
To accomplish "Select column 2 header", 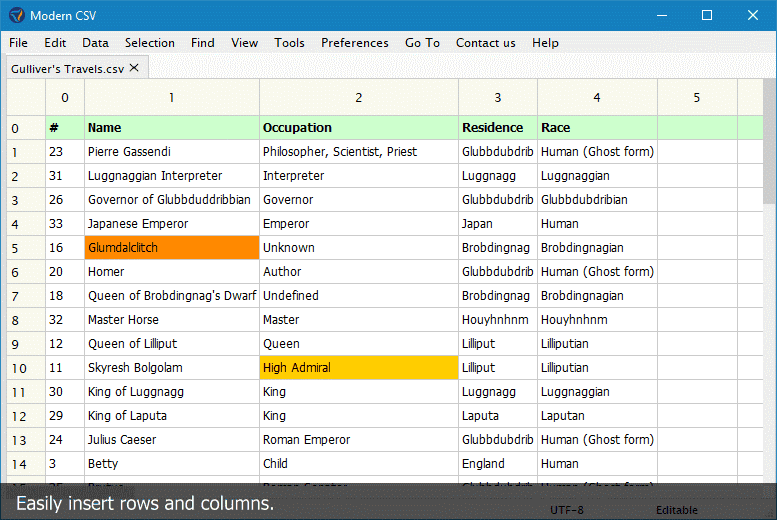I will coord(359,98).
